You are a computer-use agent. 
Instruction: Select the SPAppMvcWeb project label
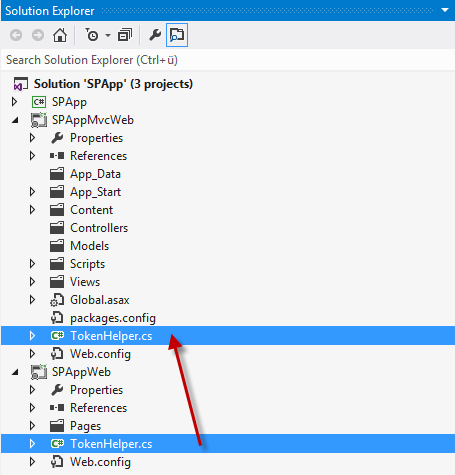pos(93,120)
